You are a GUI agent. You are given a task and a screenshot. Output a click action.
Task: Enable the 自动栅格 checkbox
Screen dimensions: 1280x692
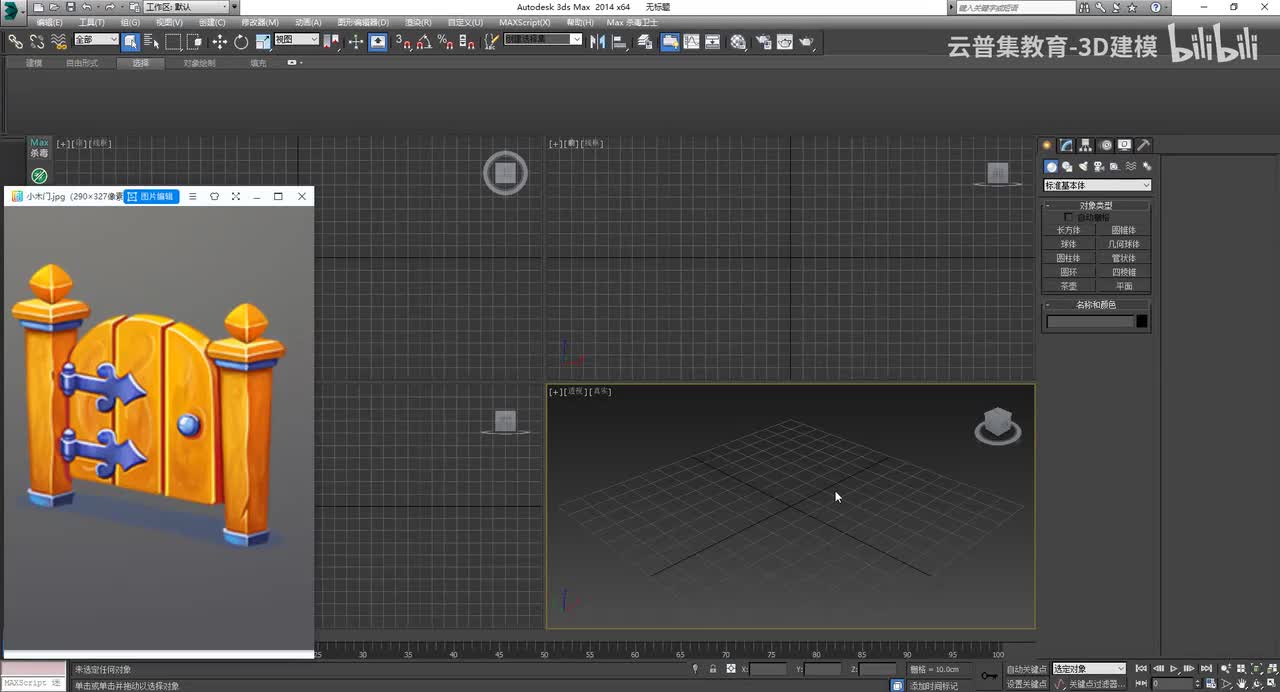[1069, 217]
